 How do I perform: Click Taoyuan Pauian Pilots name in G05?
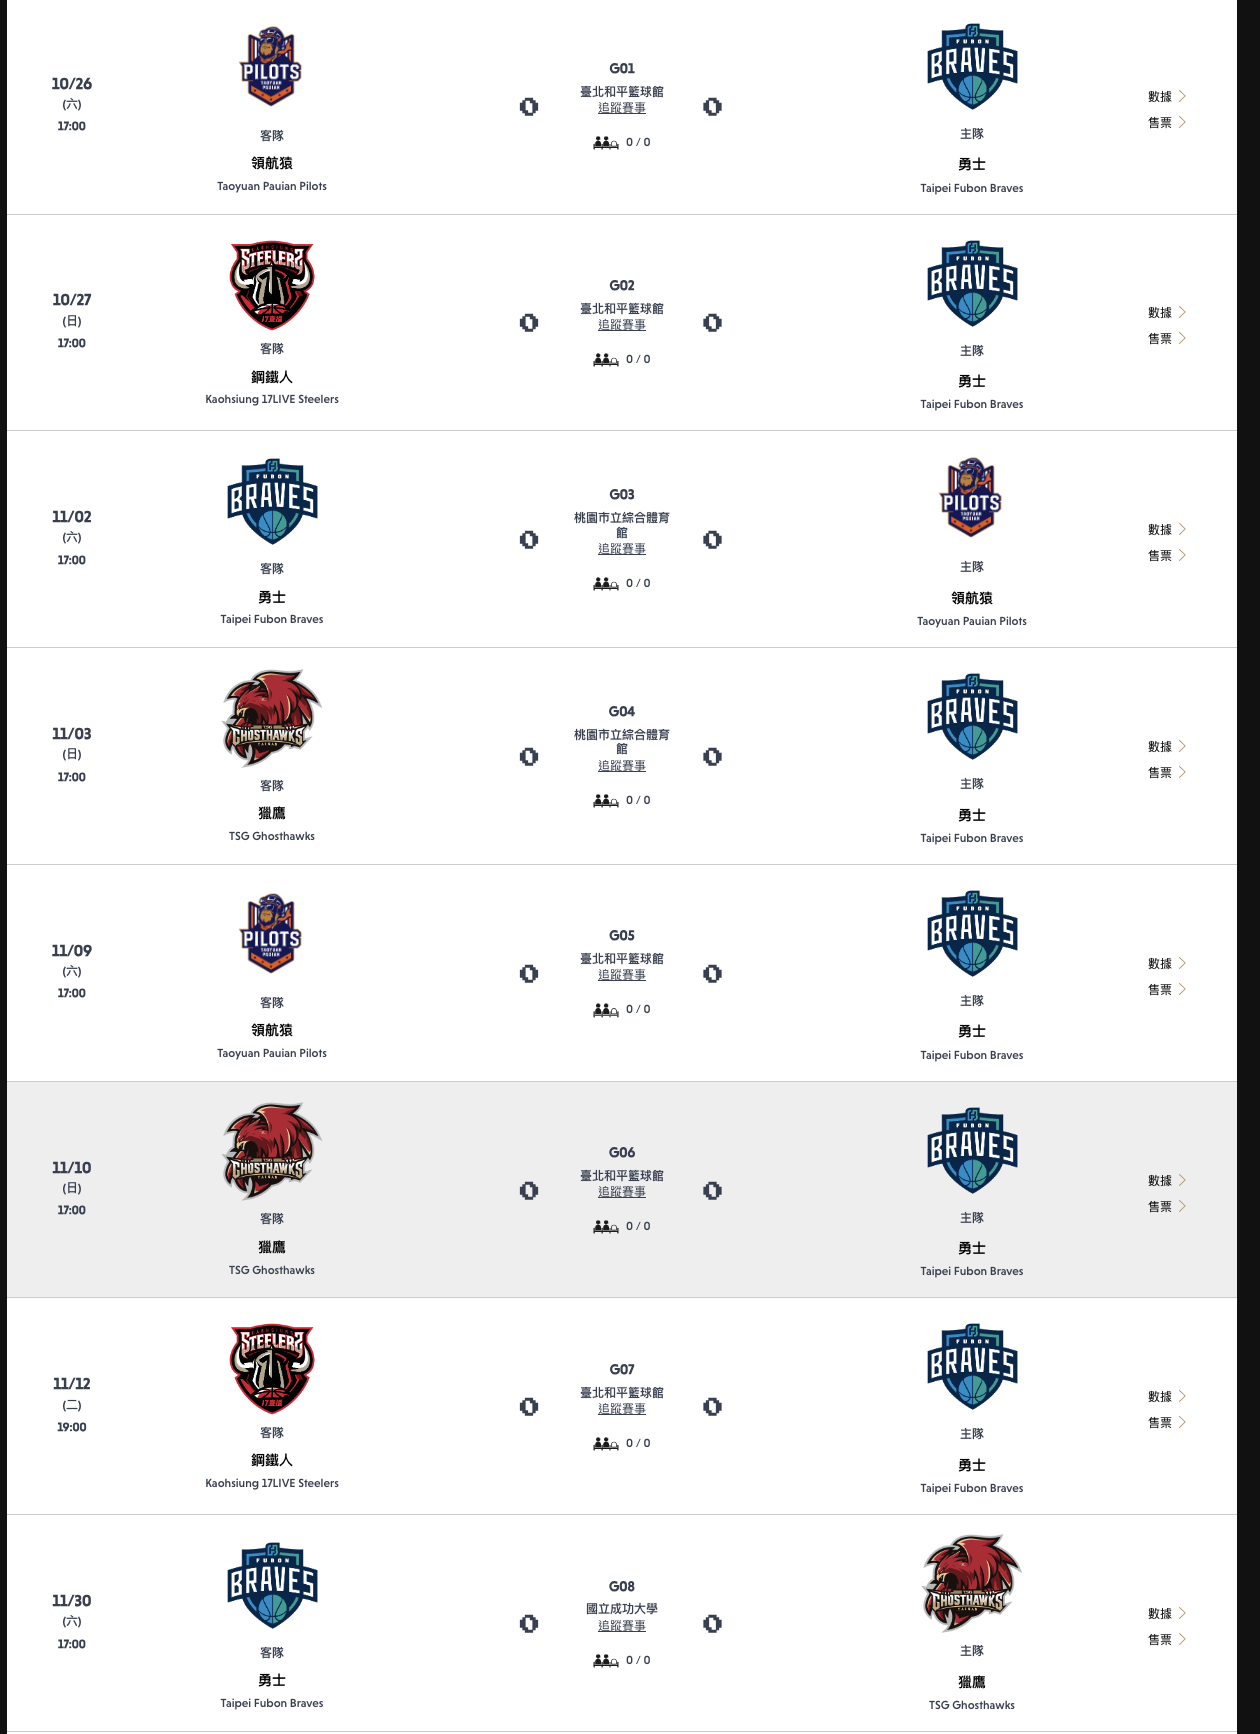pyautogui.click(x=272, y=1053)
